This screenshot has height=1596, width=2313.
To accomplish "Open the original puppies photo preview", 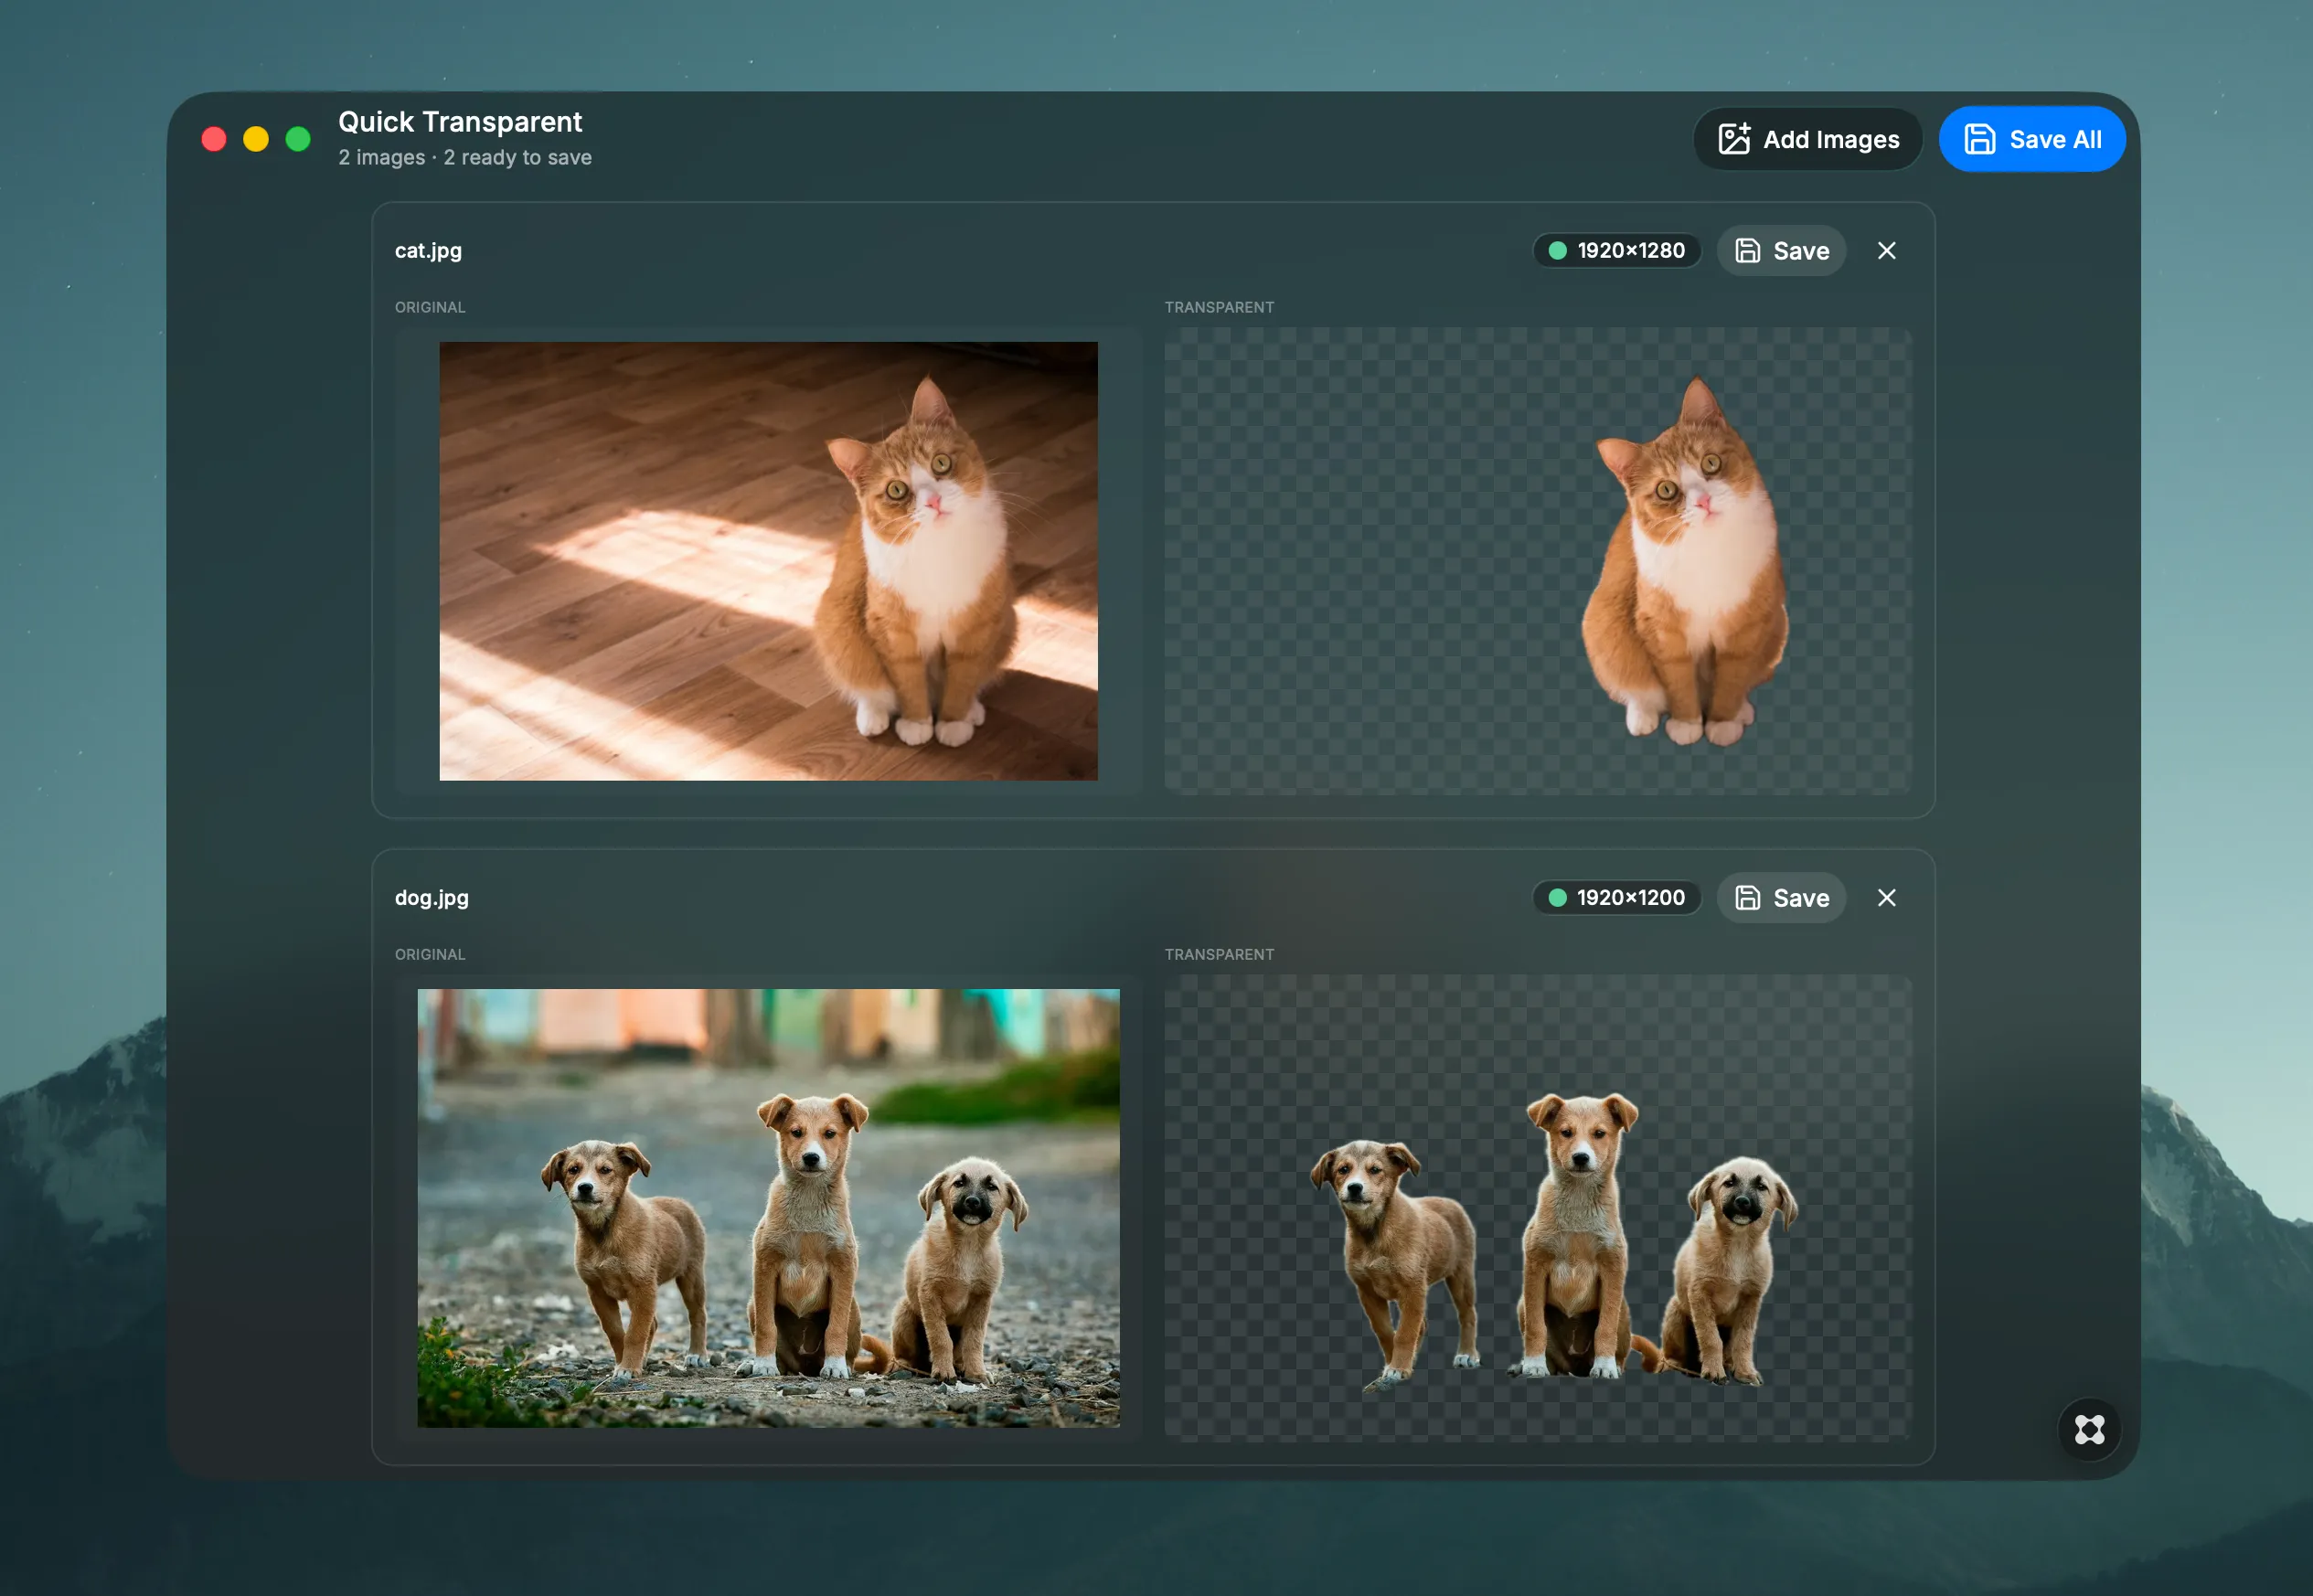I will pos(768,1208).
